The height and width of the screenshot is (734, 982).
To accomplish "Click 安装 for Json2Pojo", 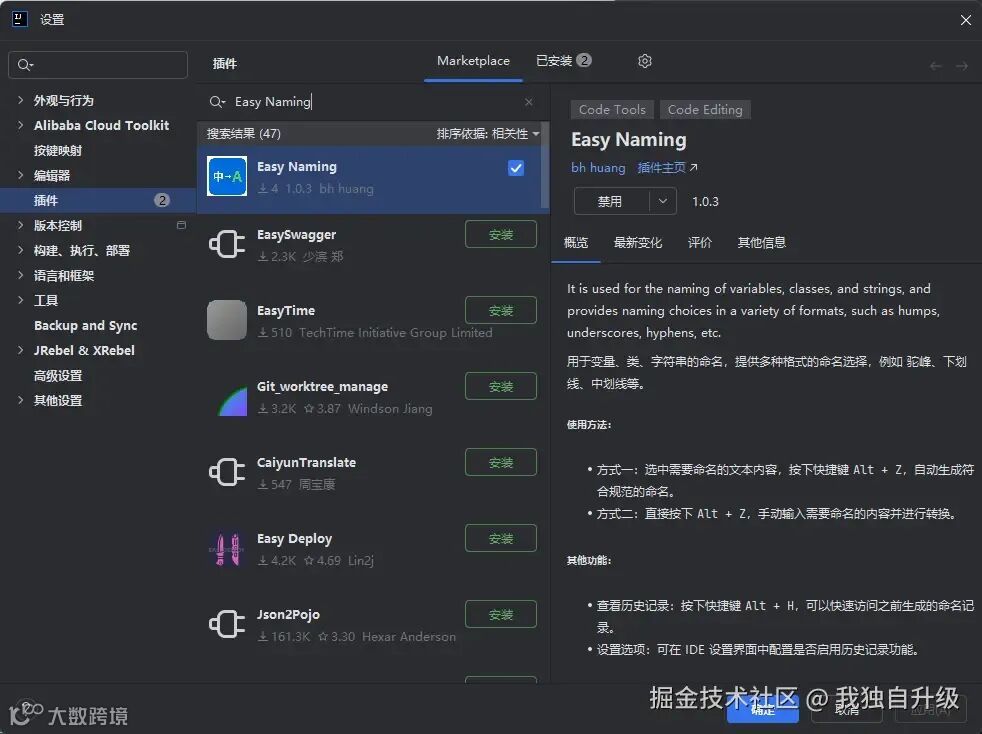I will tap(501, 614).
